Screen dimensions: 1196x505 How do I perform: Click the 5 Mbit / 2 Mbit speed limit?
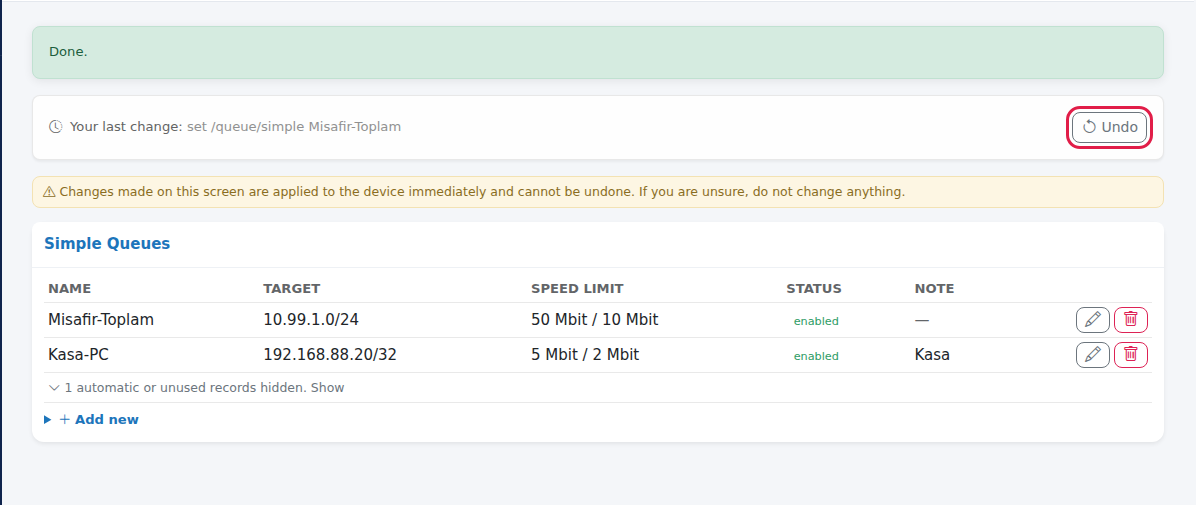click(585, 355)
